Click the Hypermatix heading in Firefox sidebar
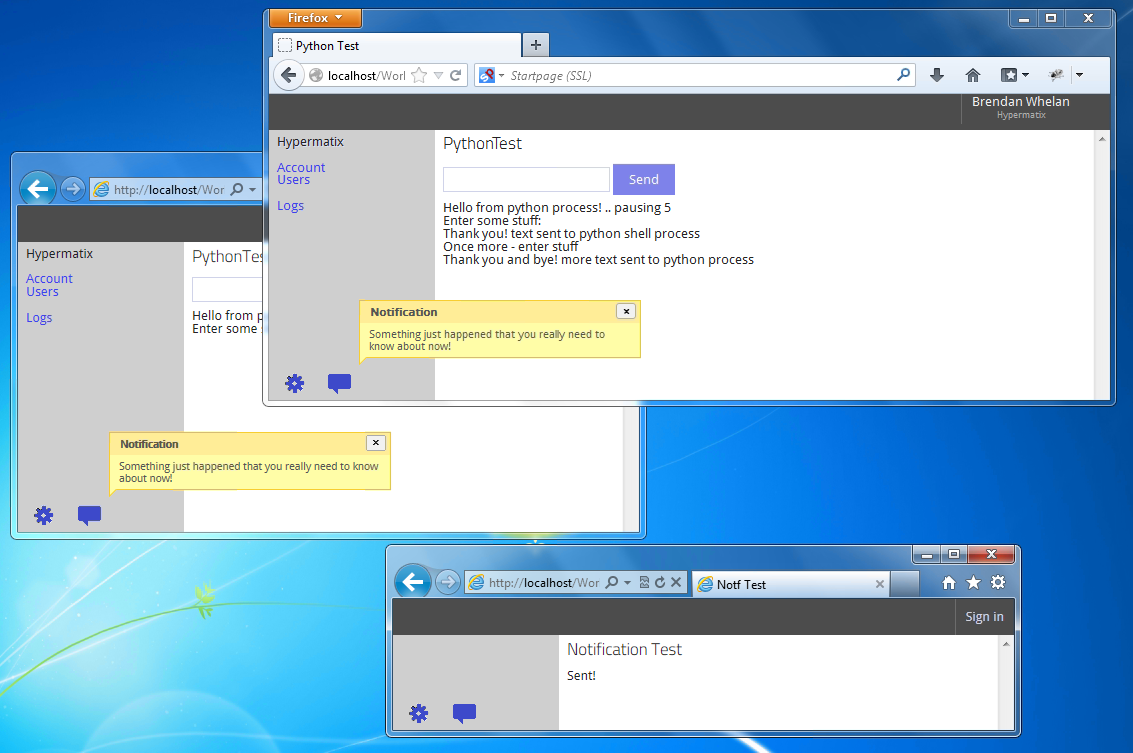 coord(310,142)
